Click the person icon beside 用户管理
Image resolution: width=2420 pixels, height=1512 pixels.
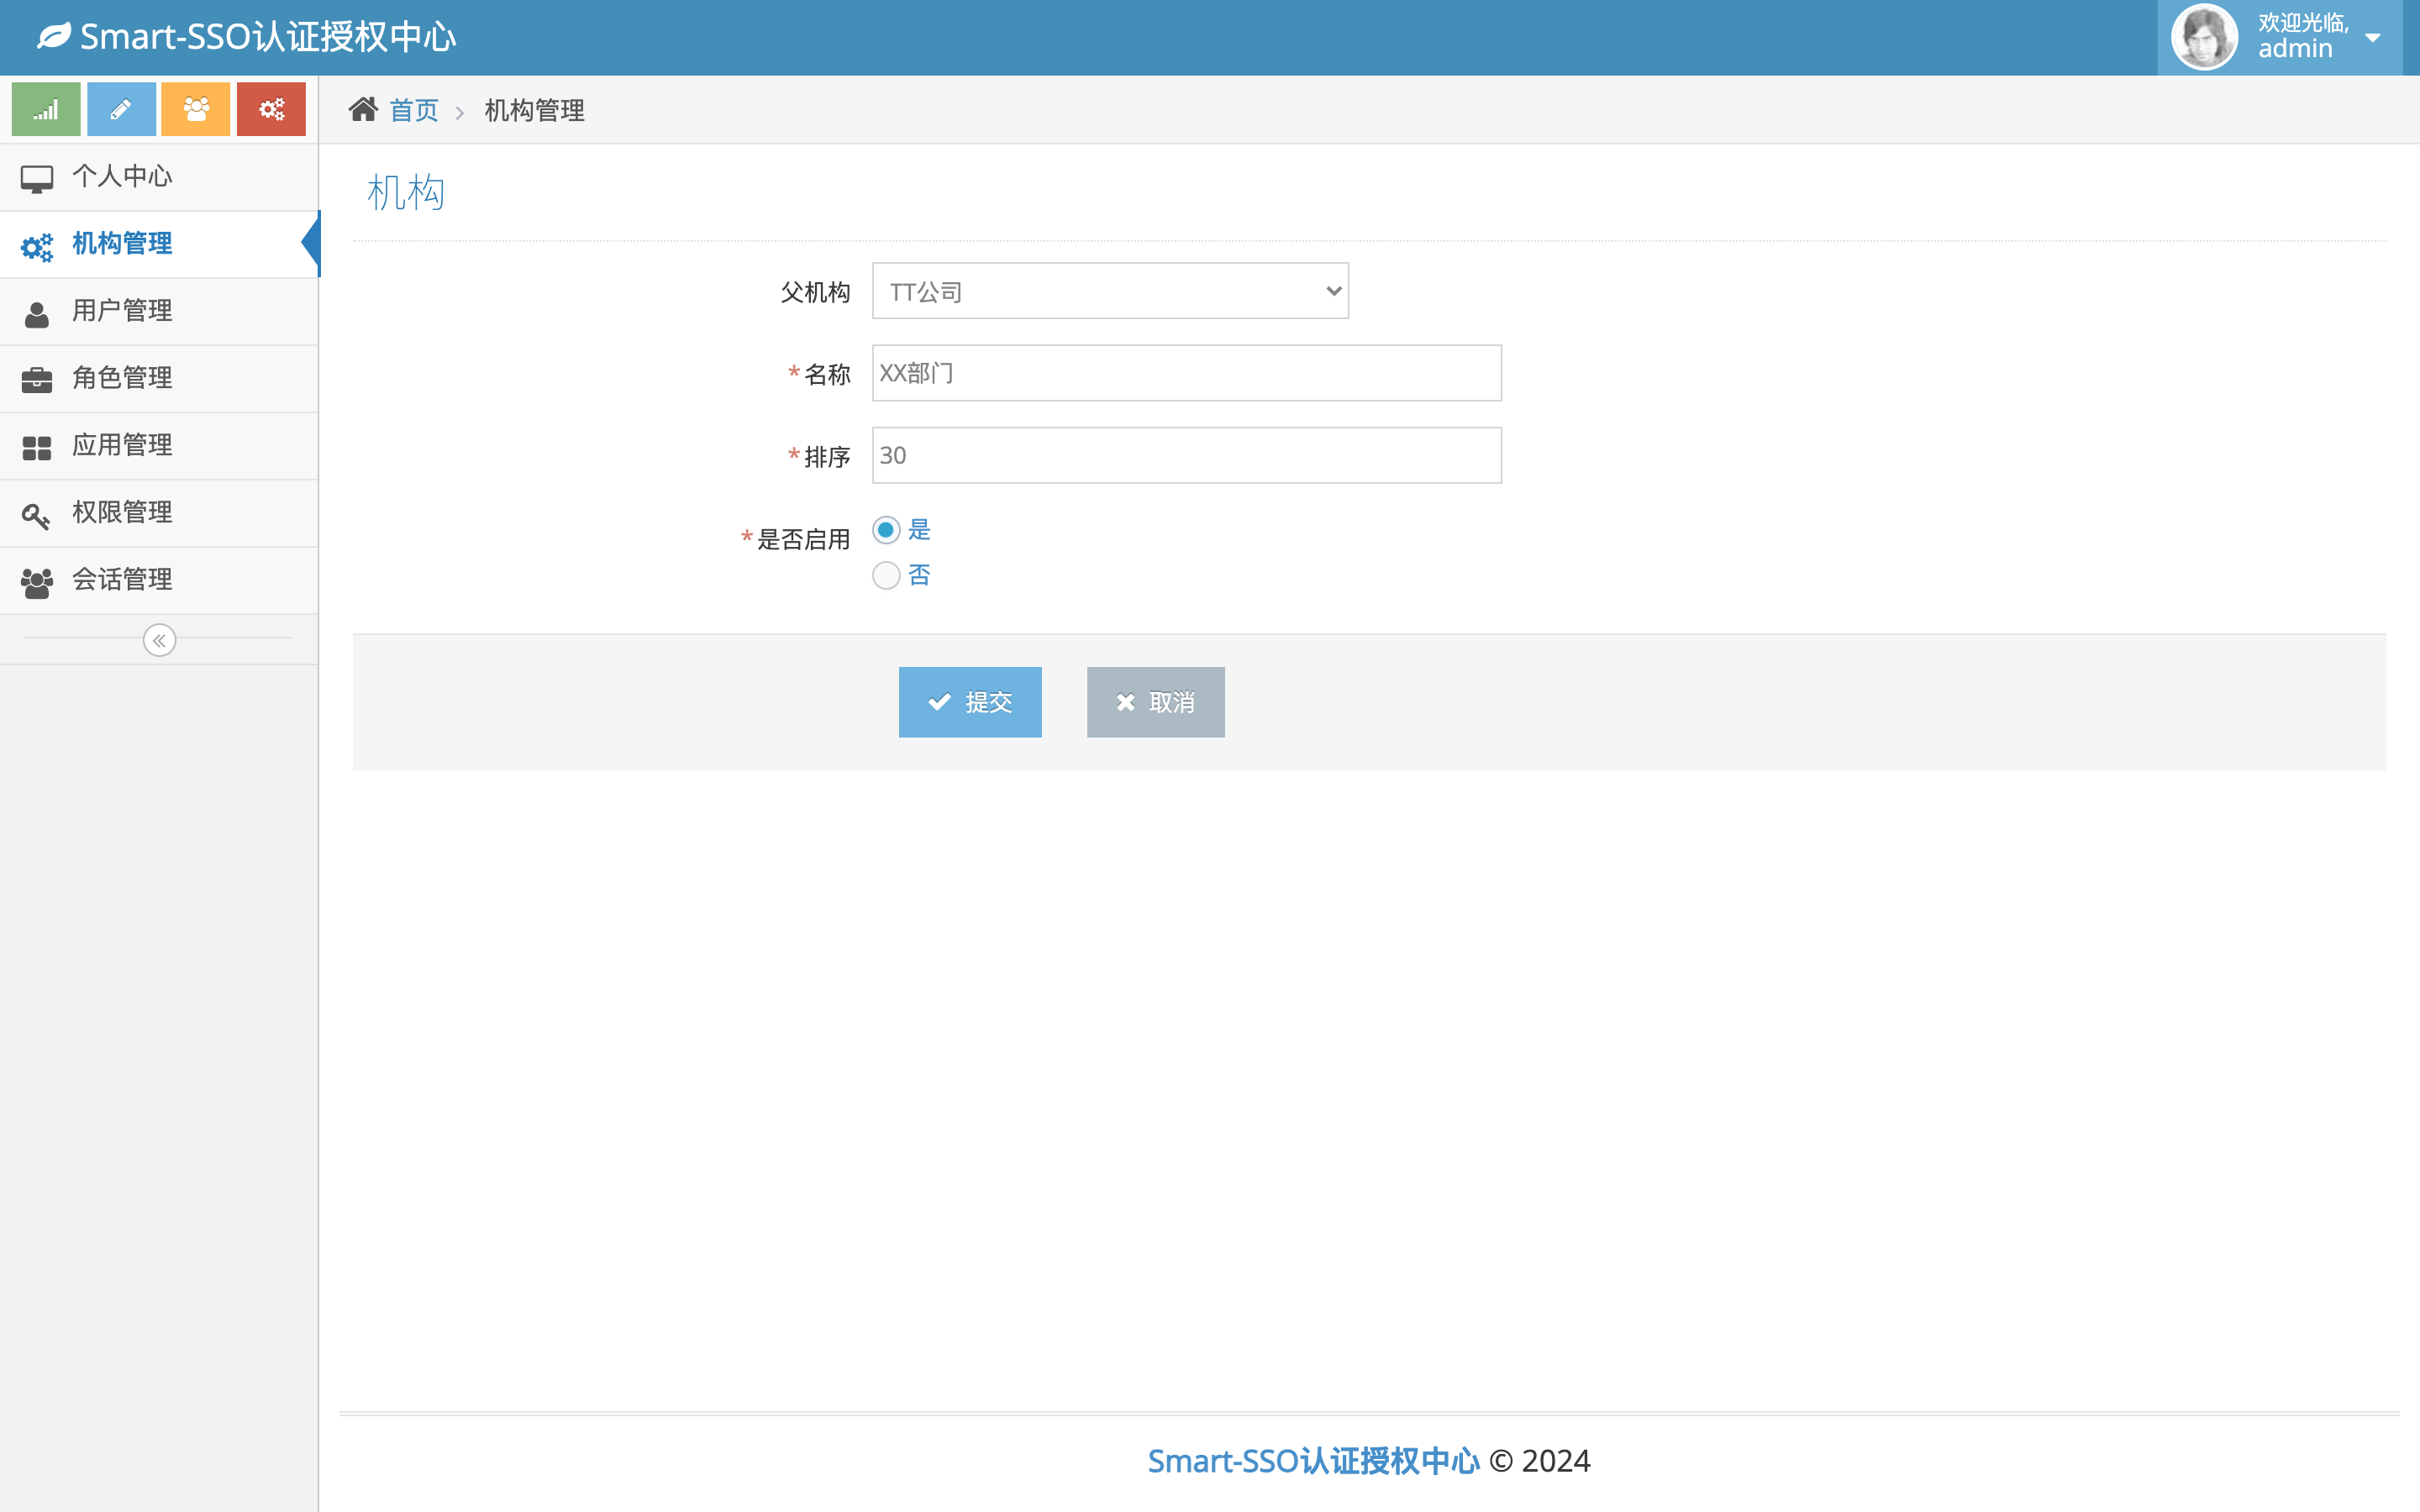click(x=37, y=314)
